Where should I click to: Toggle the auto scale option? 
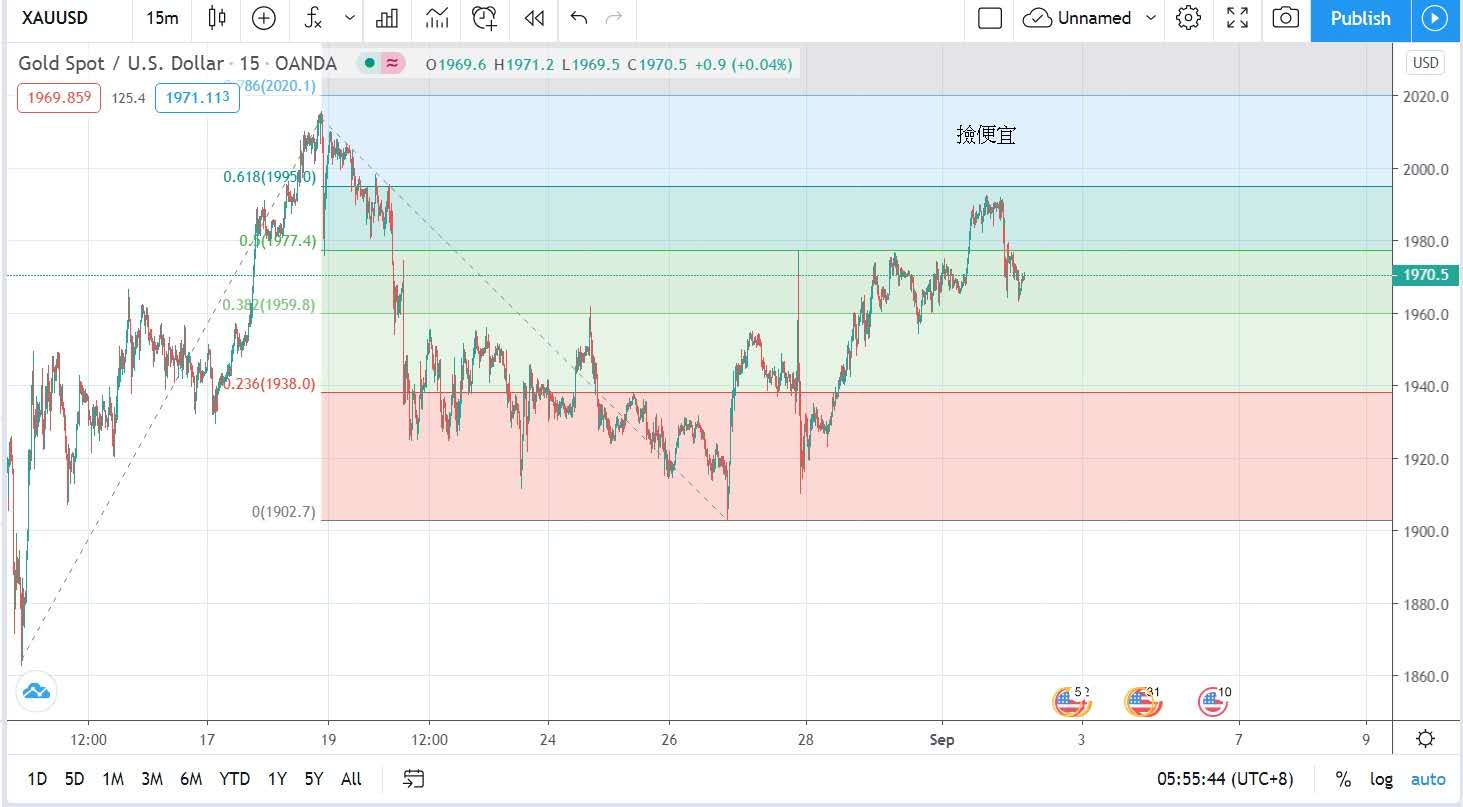(1428, 779)
